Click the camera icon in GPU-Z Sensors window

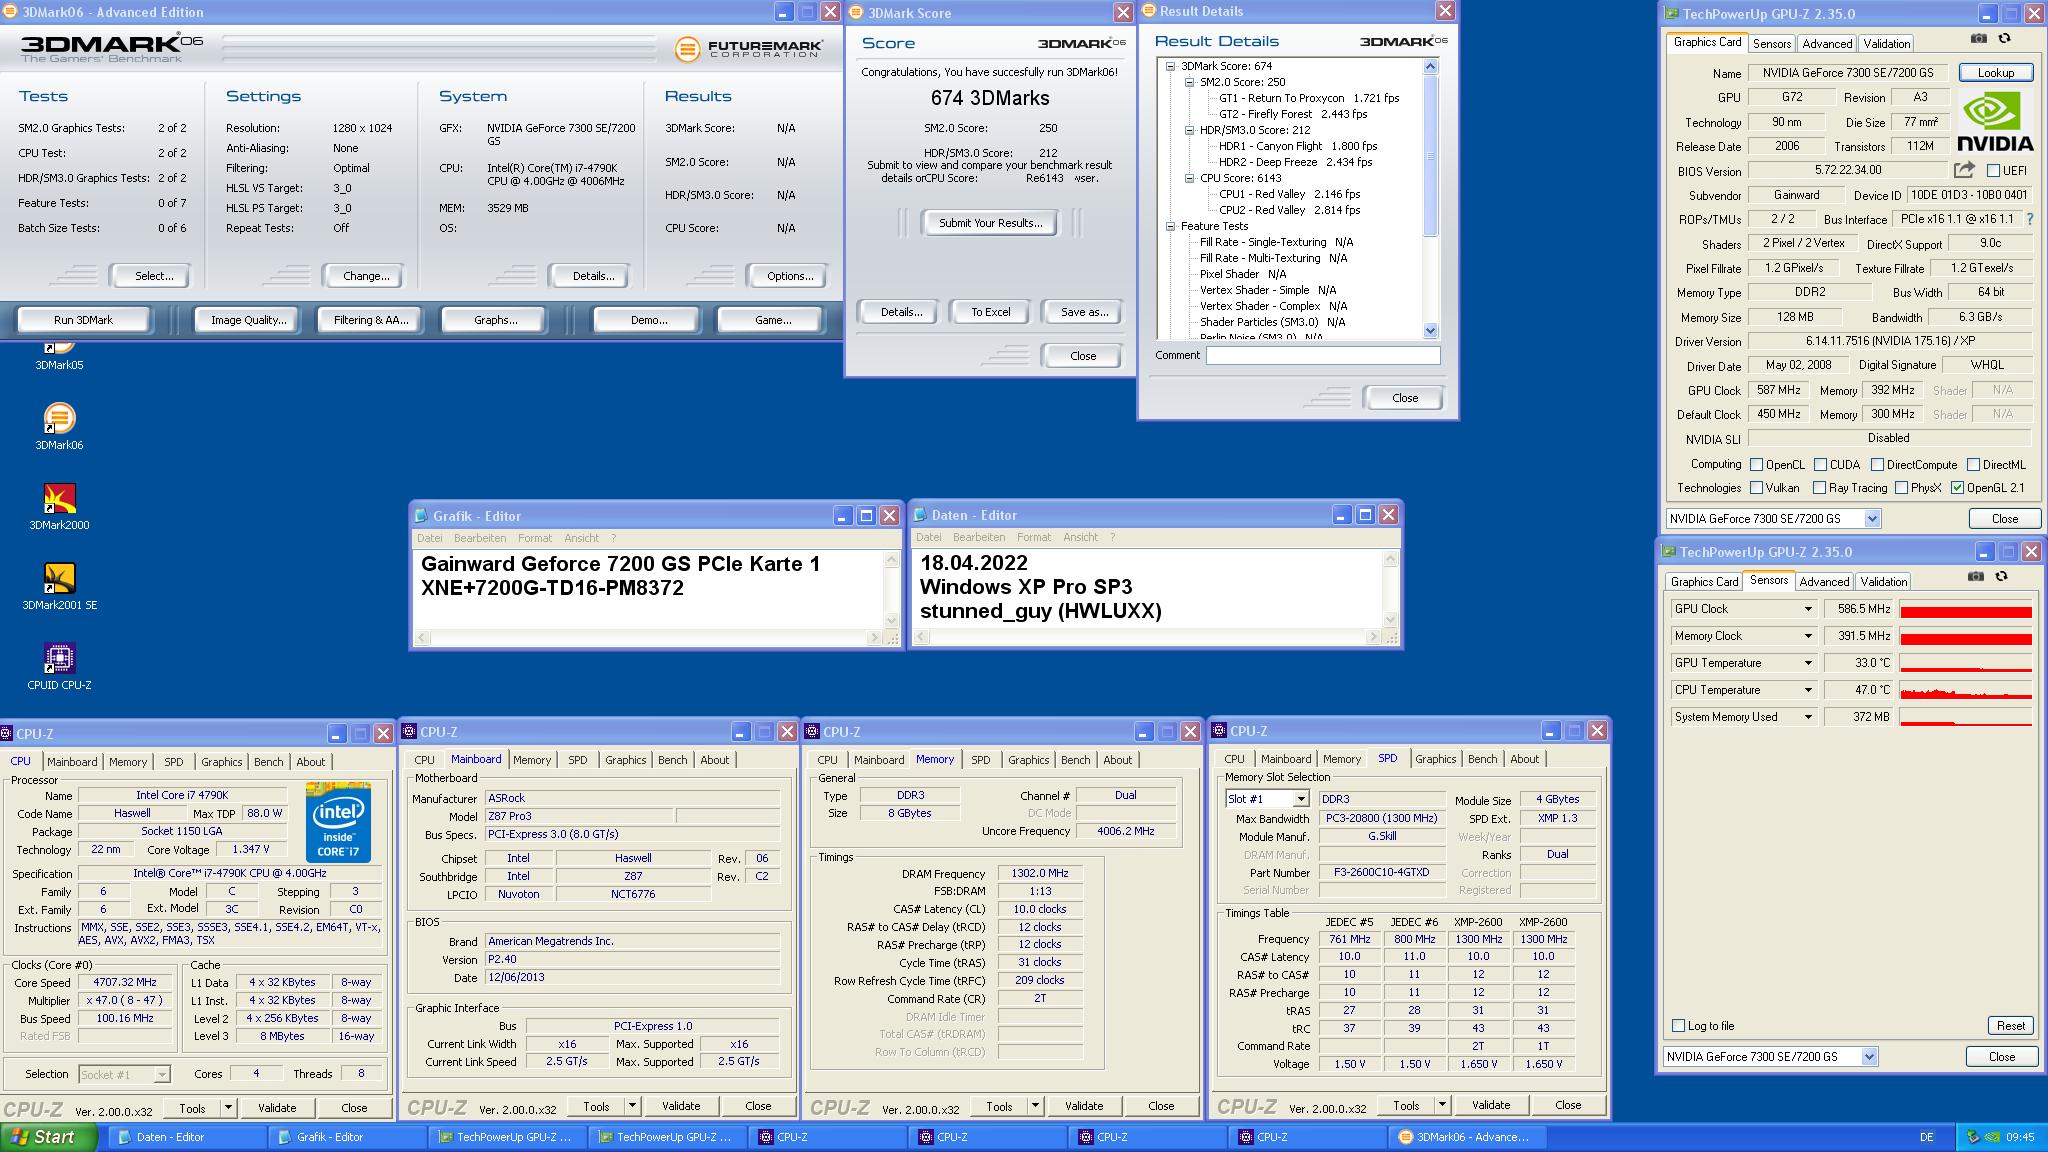(x=1975, y=576)
